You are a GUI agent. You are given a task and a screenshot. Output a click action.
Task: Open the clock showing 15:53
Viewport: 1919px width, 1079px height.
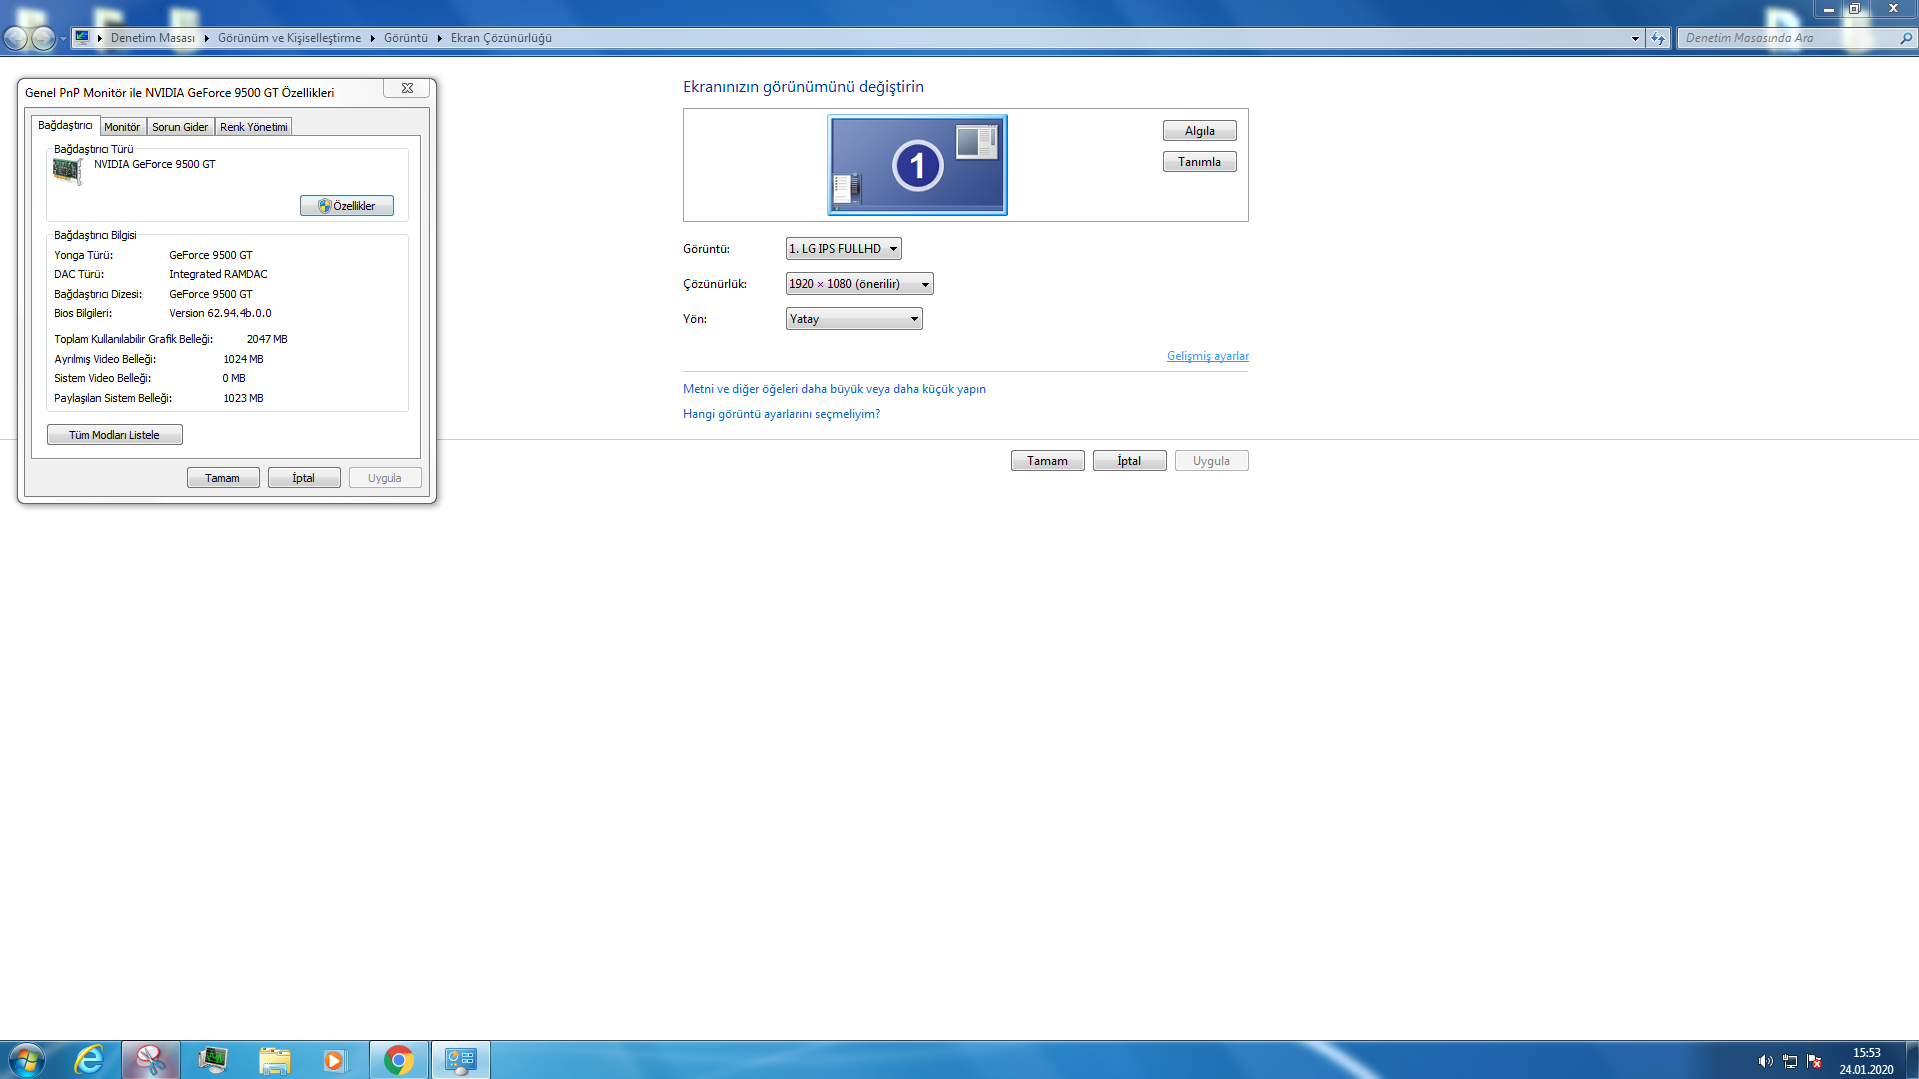[1866, 1052]
